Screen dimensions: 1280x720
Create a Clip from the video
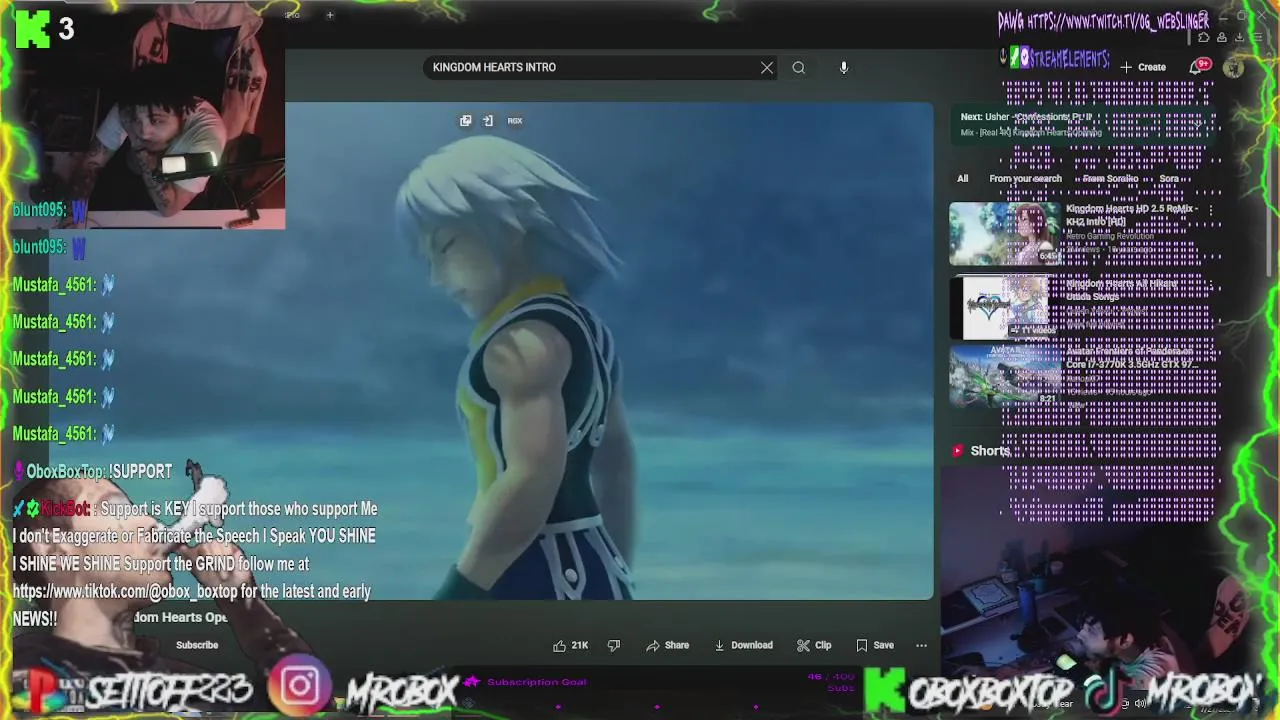814,645
